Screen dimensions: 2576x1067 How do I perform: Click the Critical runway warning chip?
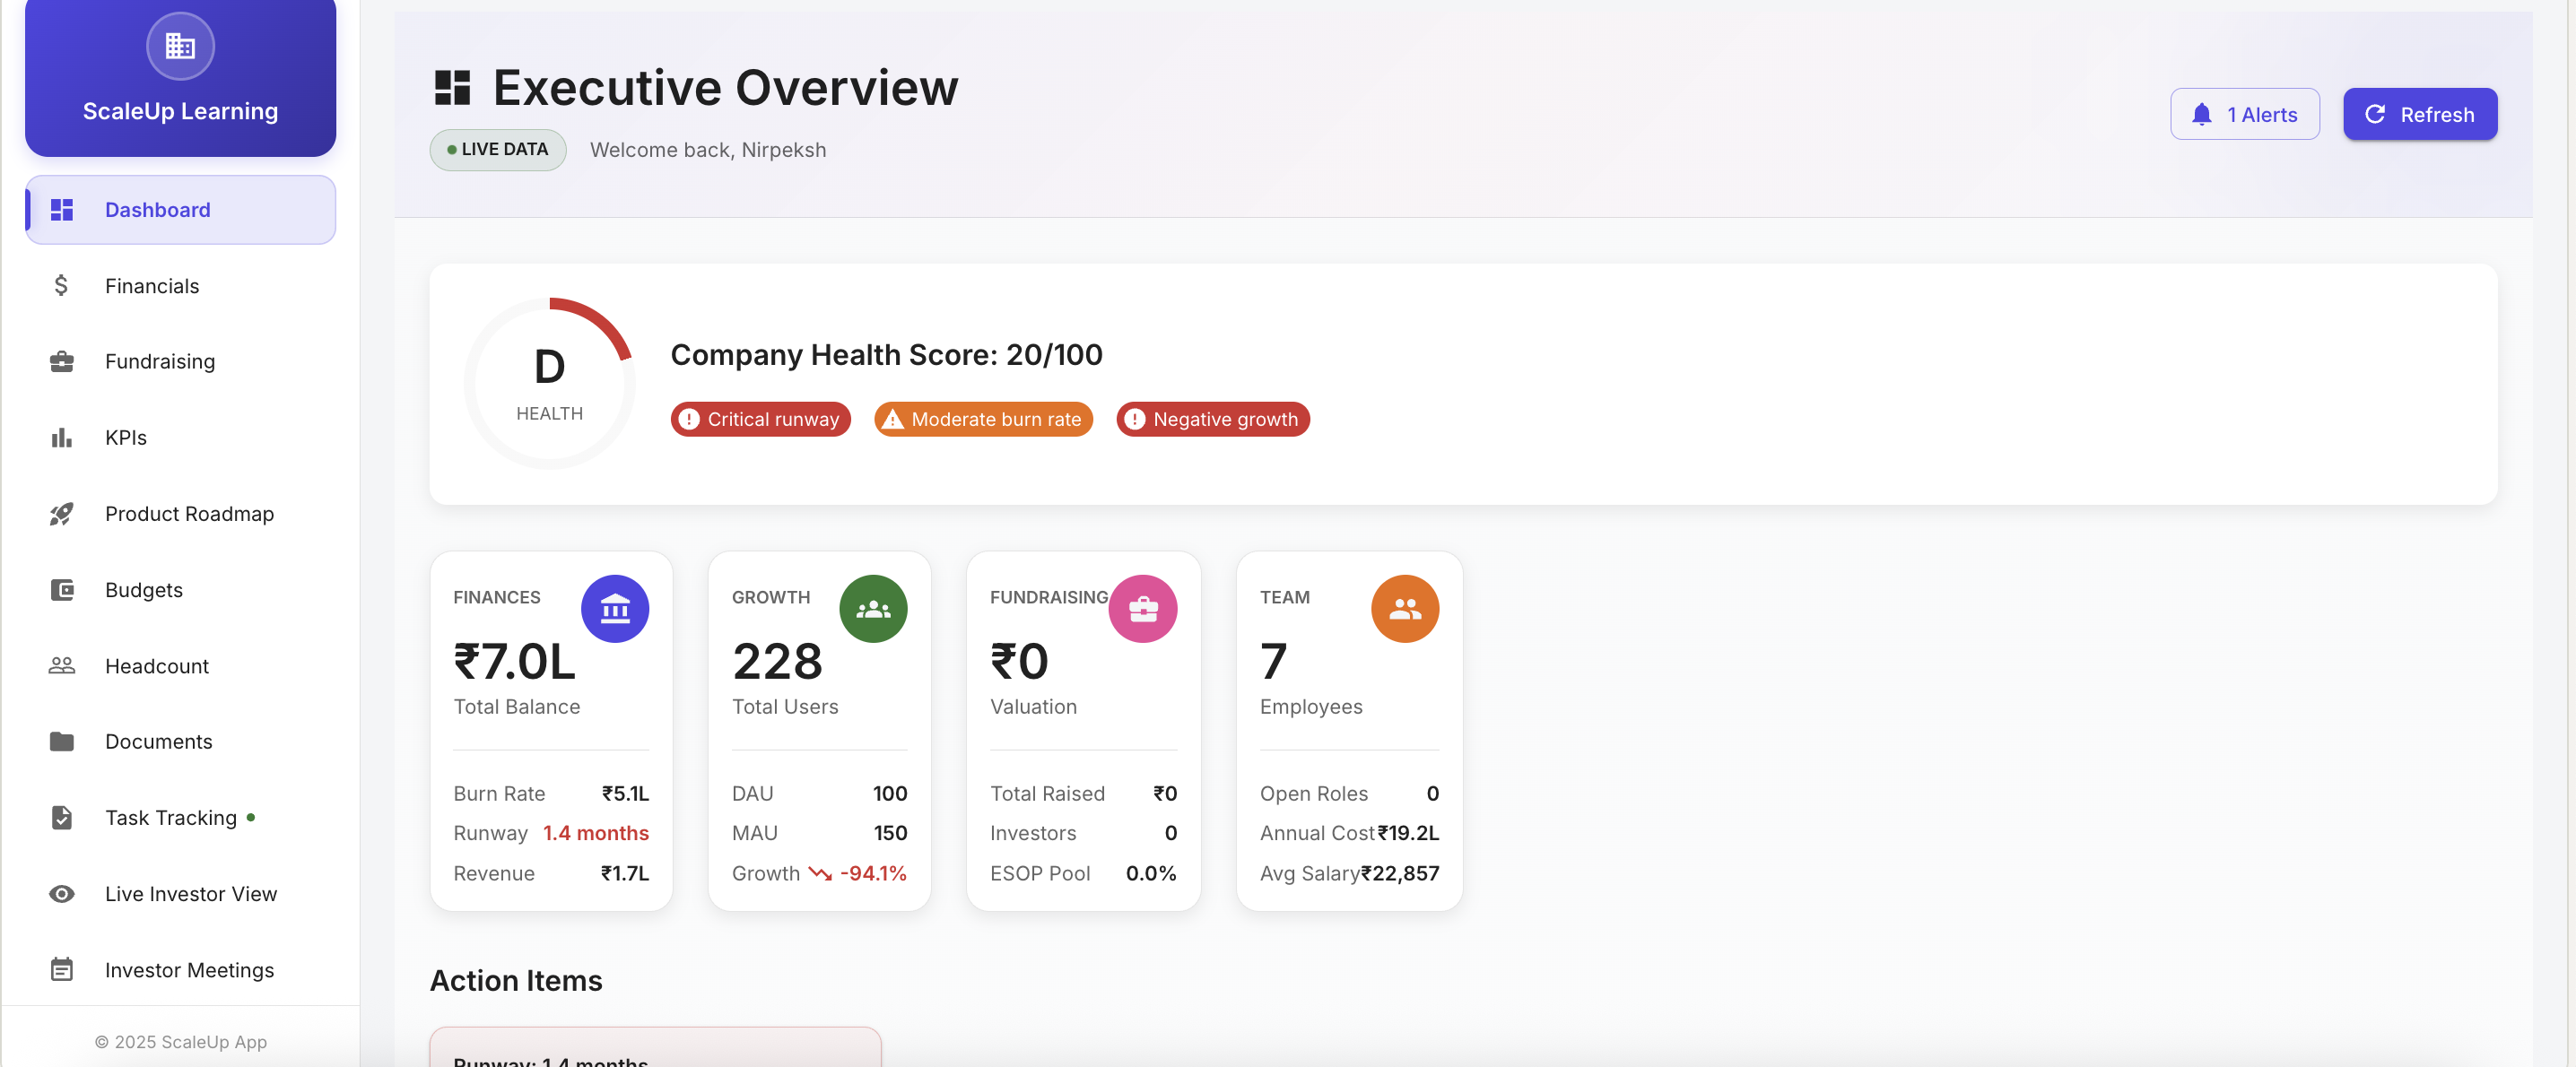760,419
